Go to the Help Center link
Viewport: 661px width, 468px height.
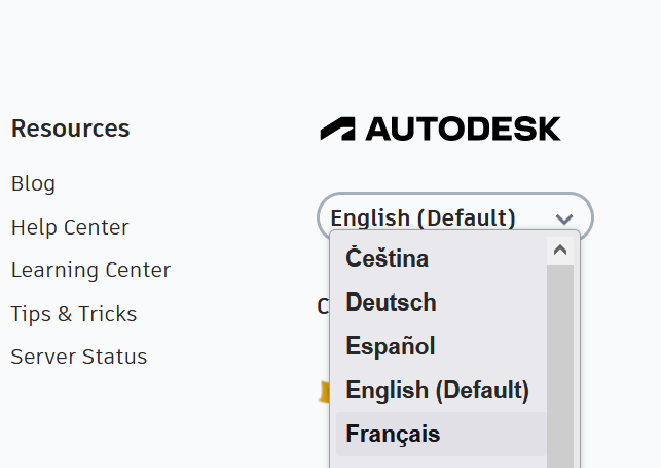click(70, 228)
